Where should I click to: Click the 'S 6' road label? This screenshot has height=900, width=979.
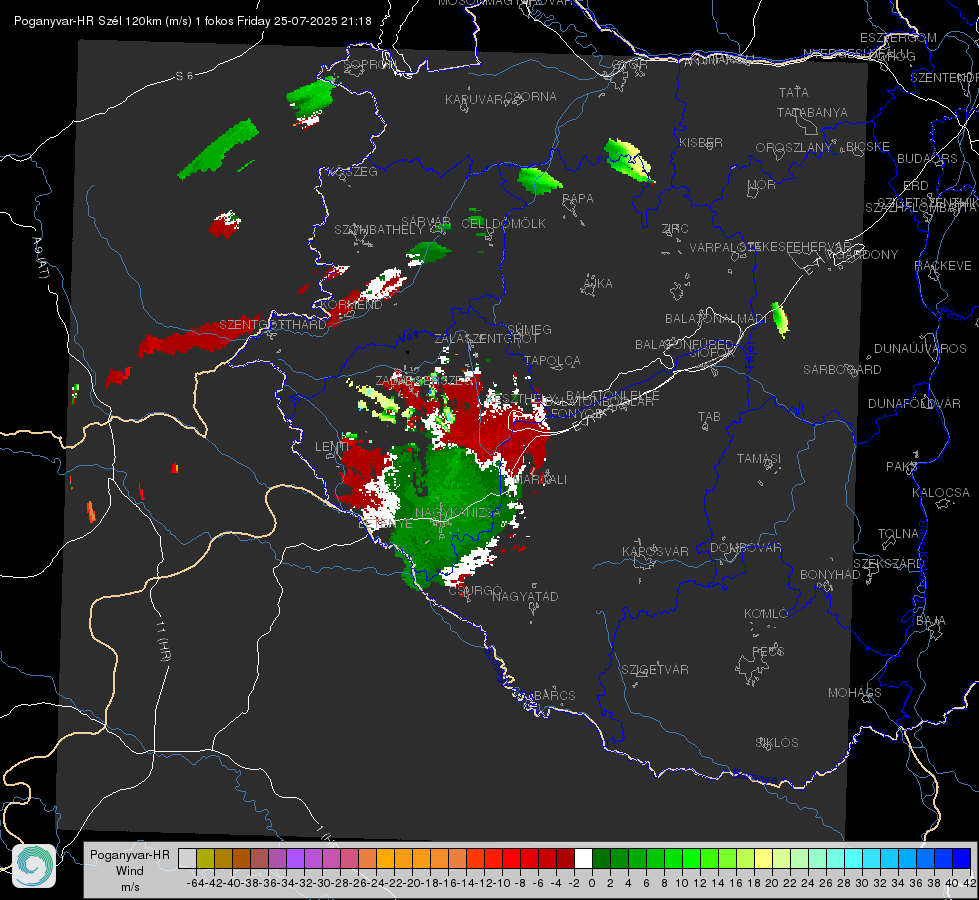pos(184,76)
